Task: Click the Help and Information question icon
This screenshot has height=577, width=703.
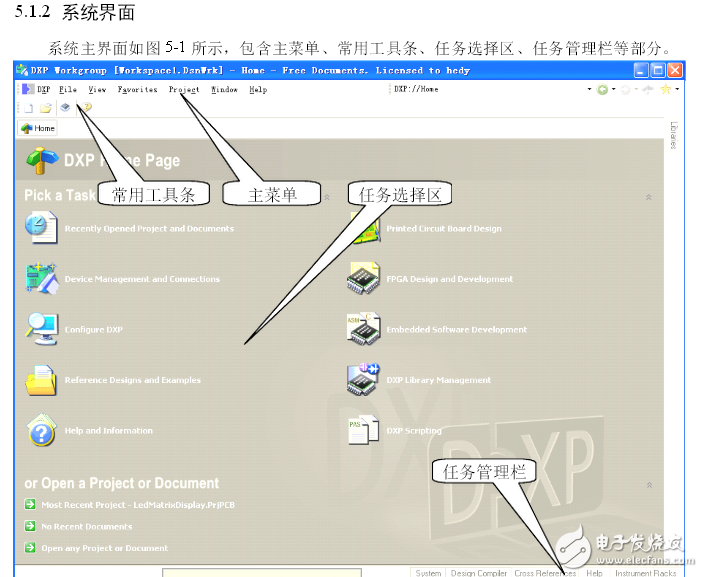Action: pyautogui.click(x=41, y=430)
